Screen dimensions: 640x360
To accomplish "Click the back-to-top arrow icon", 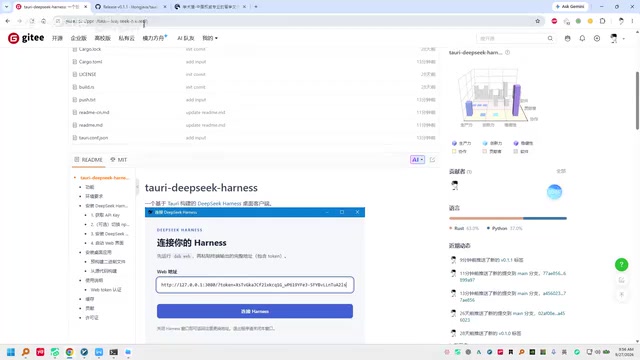I will click(621, 294).
